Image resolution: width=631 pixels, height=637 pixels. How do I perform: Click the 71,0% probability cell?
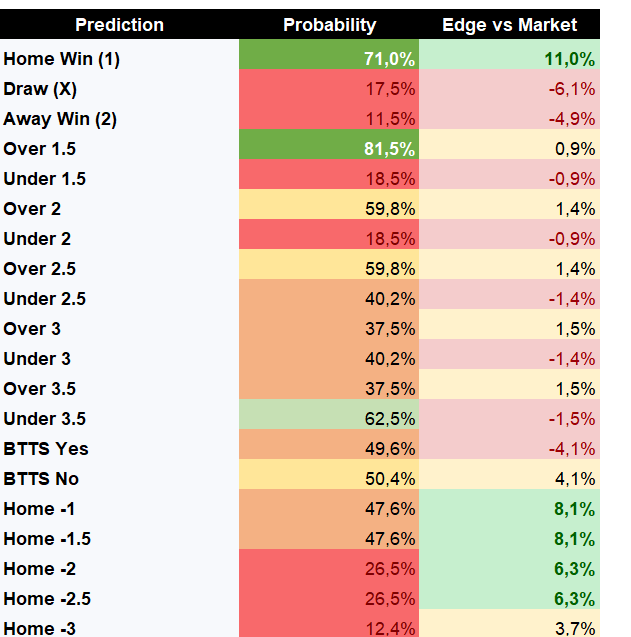tap(329, 58)
